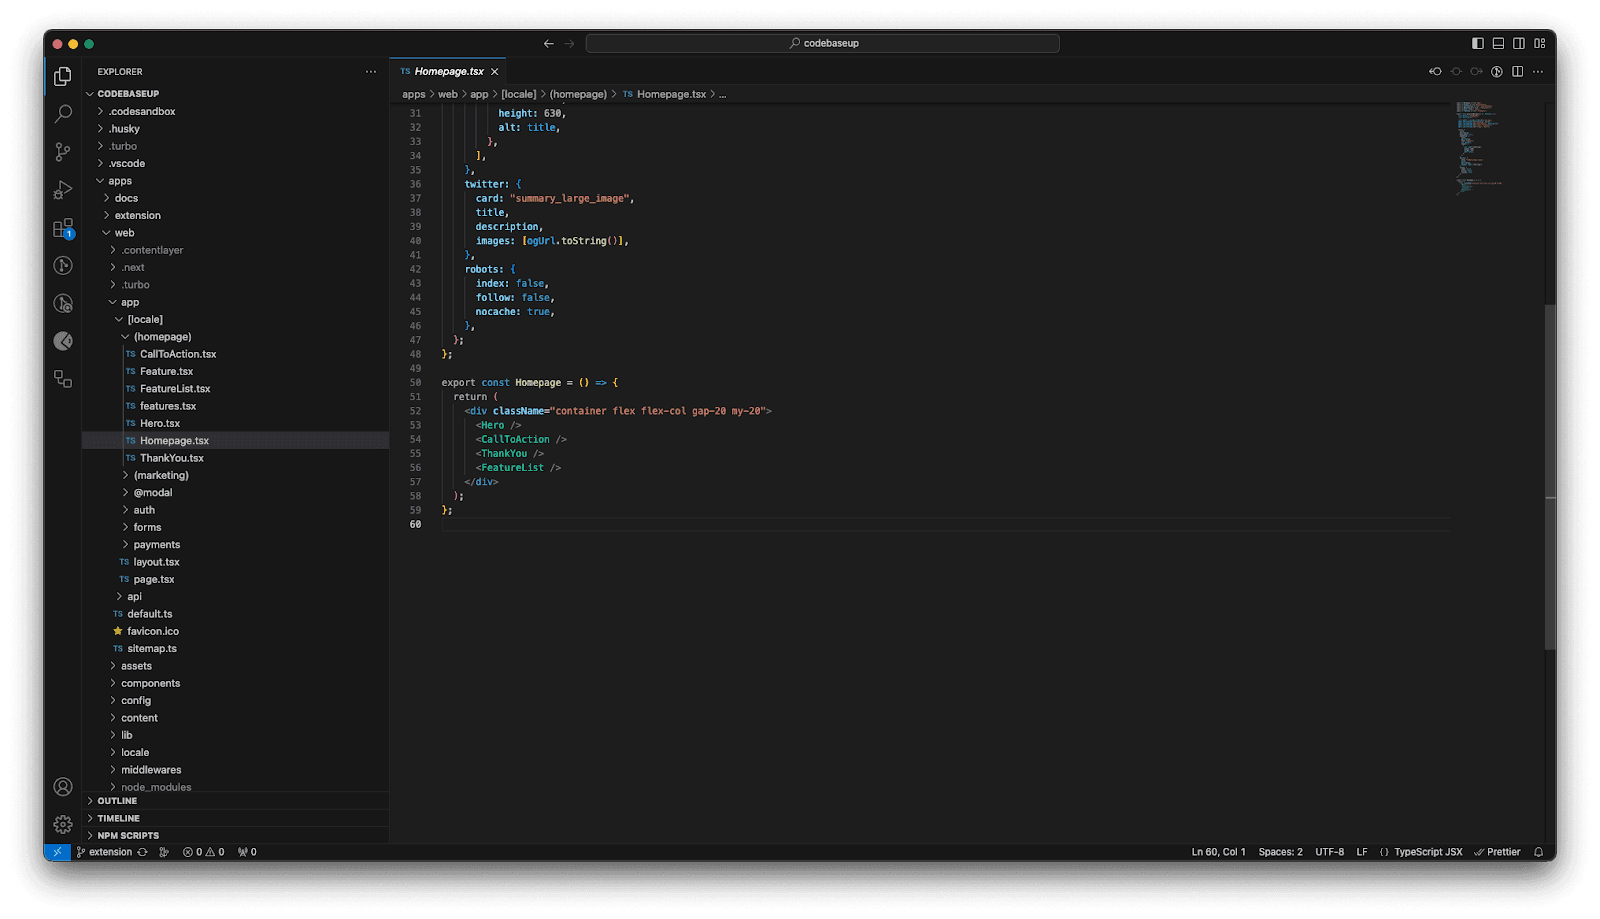Change file encoding UTF-8

point(1329,852)
